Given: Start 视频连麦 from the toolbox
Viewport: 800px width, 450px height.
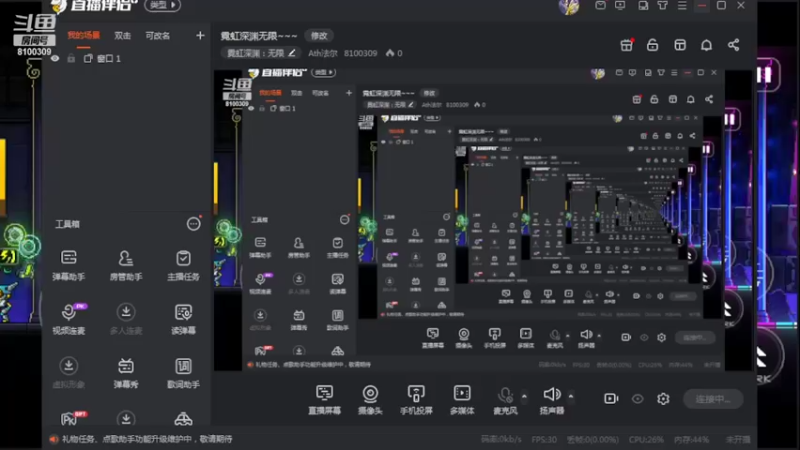Looking at the screenshot, I should (x=68, y=319).
